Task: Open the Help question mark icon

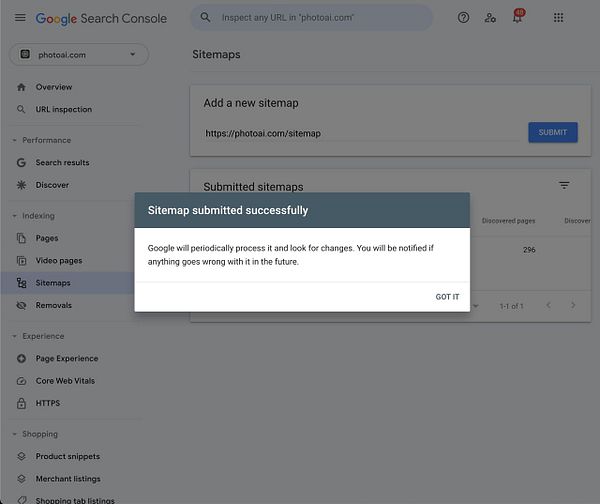Action: 463,18
